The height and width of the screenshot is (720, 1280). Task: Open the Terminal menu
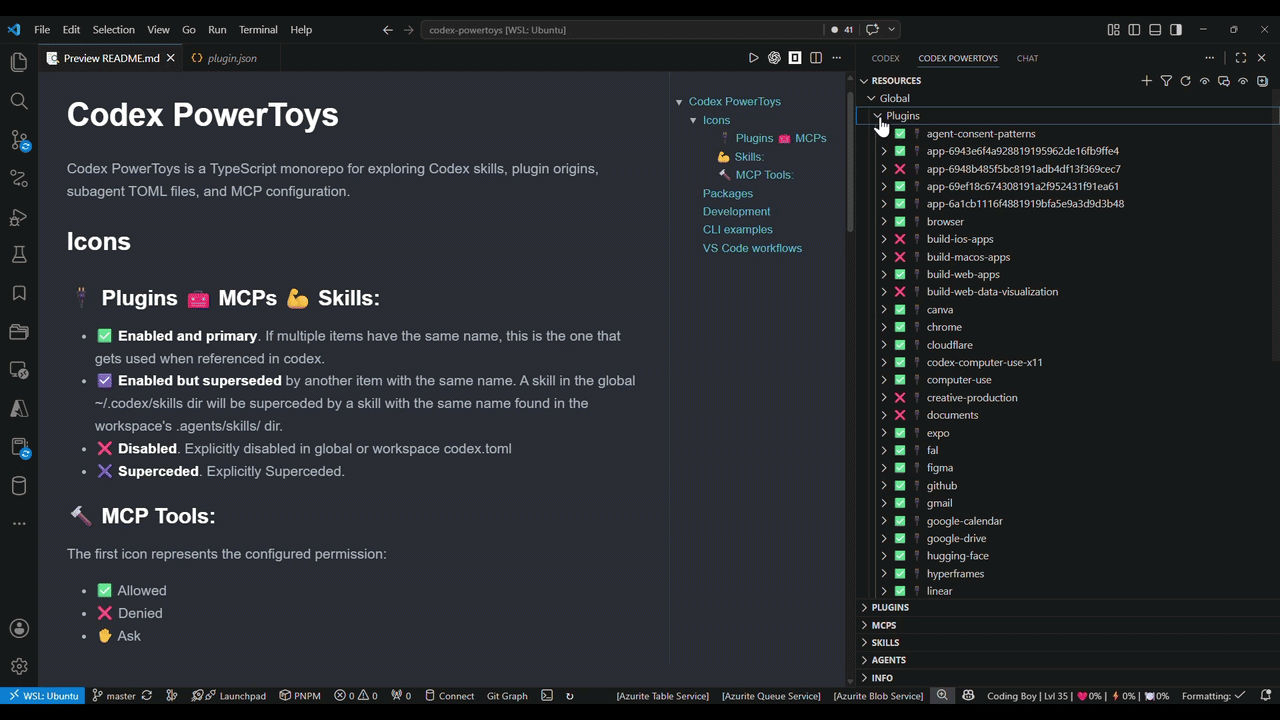(x=258, y=30)
